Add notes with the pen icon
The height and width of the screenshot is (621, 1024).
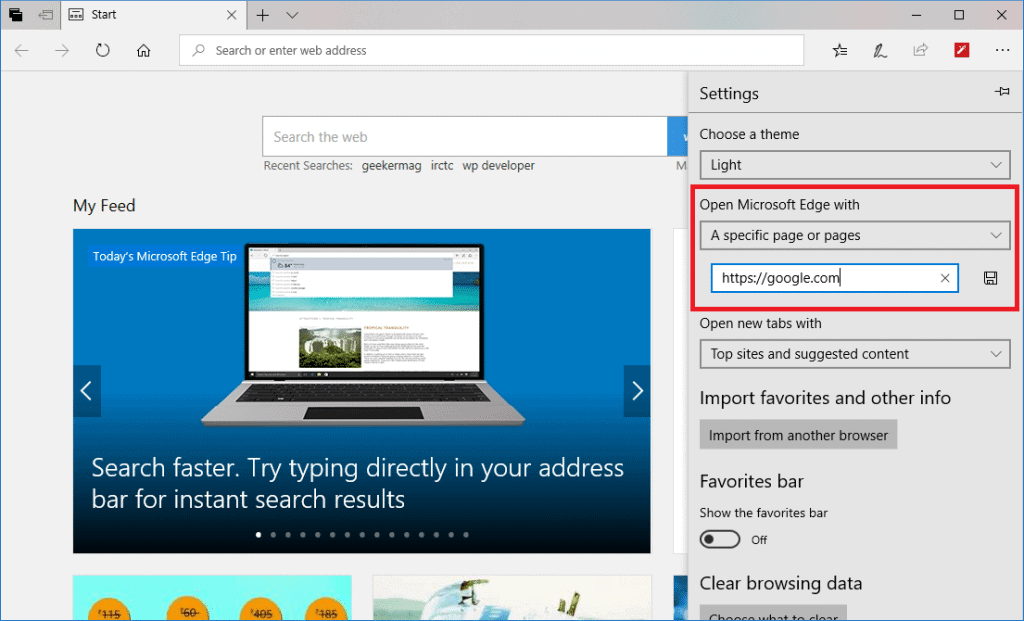tap(880, 50)
